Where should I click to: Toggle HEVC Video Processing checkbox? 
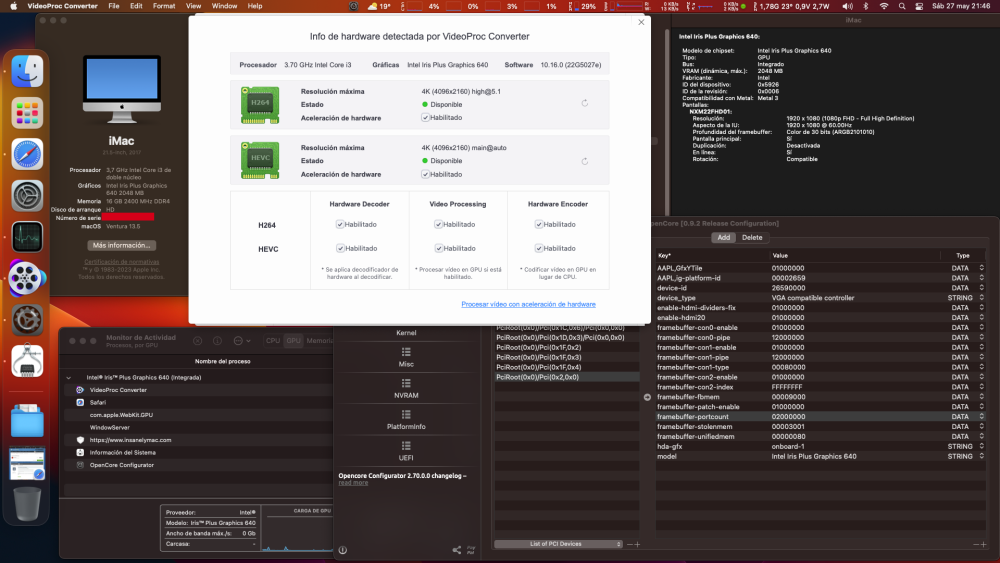(x=438, y=248)
